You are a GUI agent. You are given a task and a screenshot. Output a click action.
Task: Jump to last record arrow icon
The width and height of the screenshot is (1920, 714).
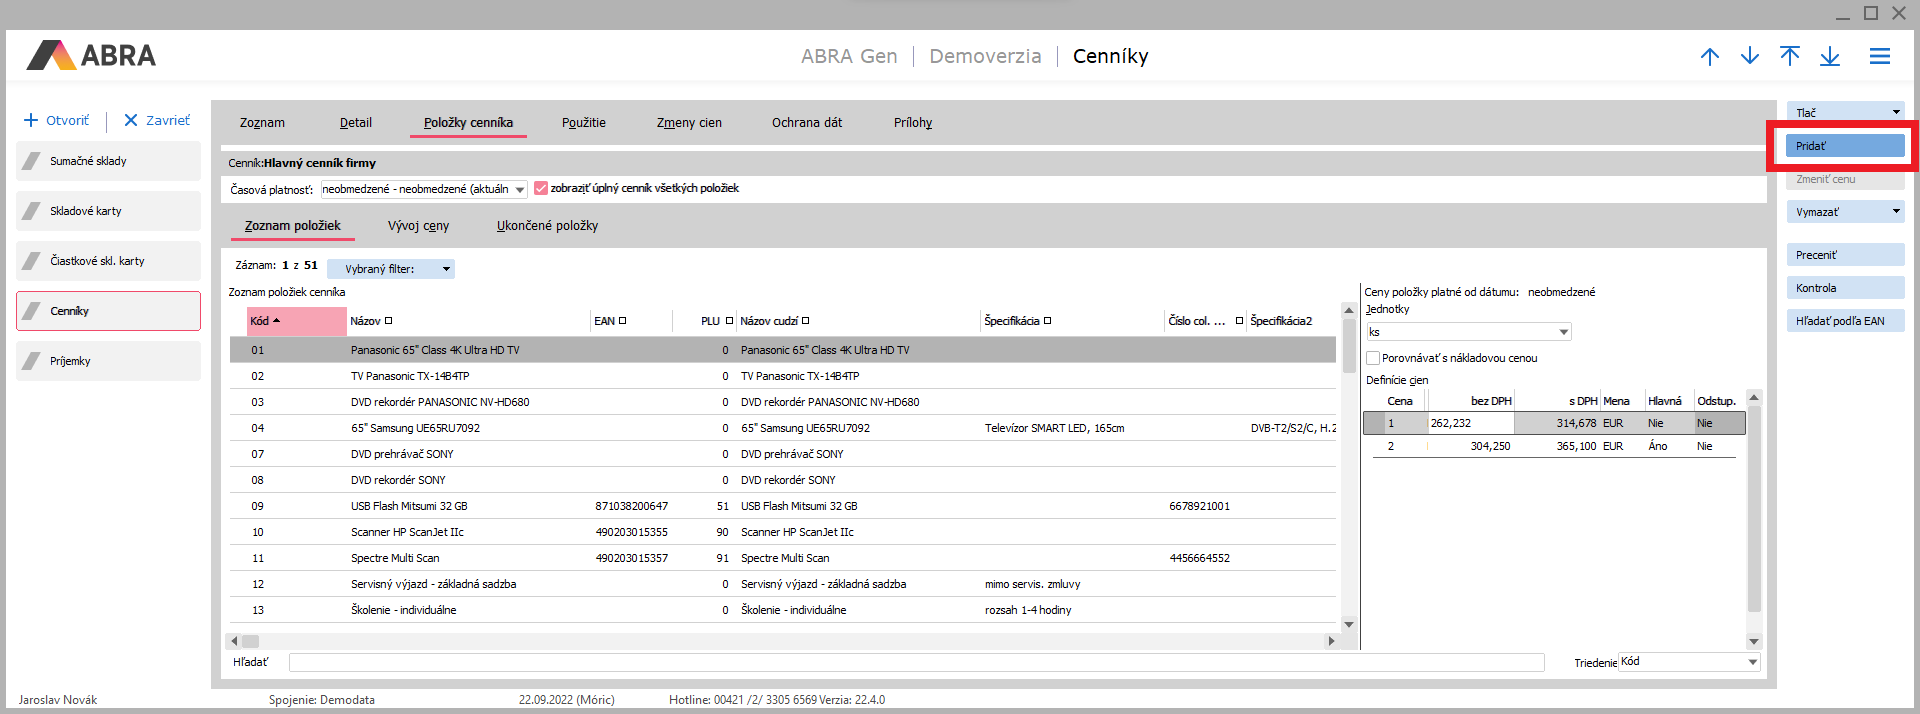pos(1830,57)
